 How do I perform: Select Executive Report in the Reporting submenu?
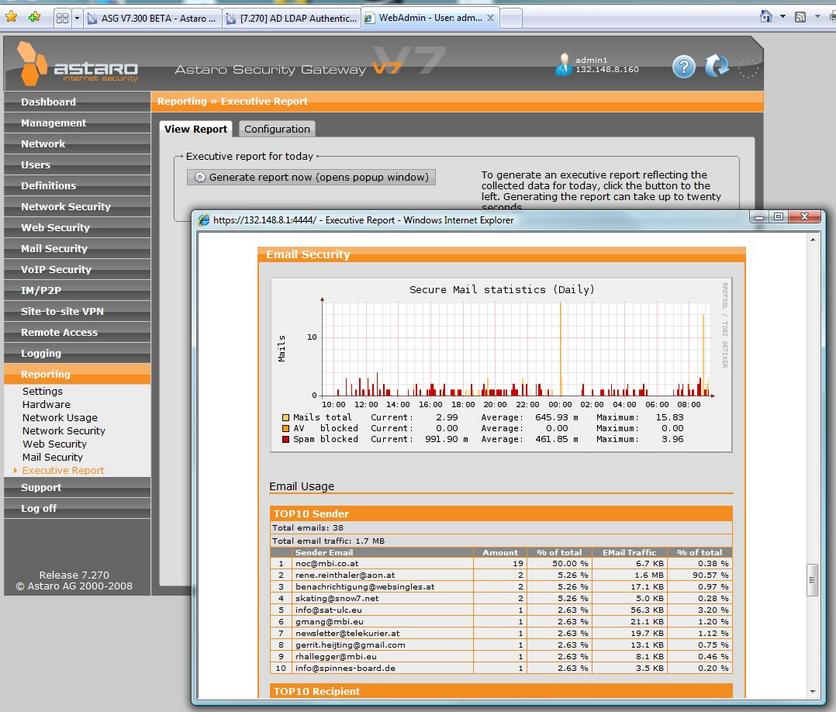pos(63,470)
